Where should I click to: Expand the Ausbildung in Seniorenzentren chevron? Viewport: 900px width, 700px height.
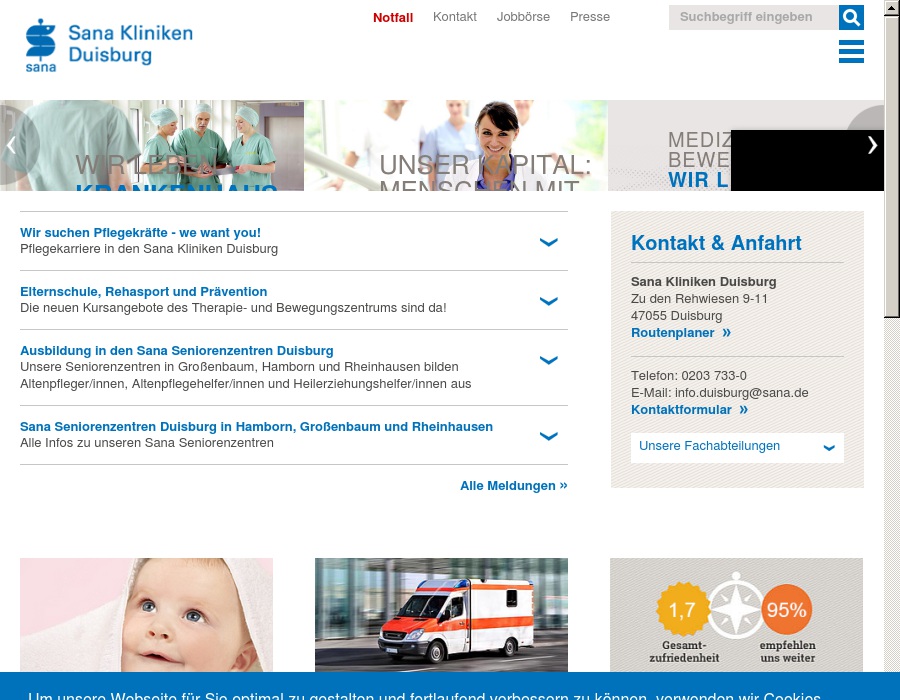coord(548,359)
